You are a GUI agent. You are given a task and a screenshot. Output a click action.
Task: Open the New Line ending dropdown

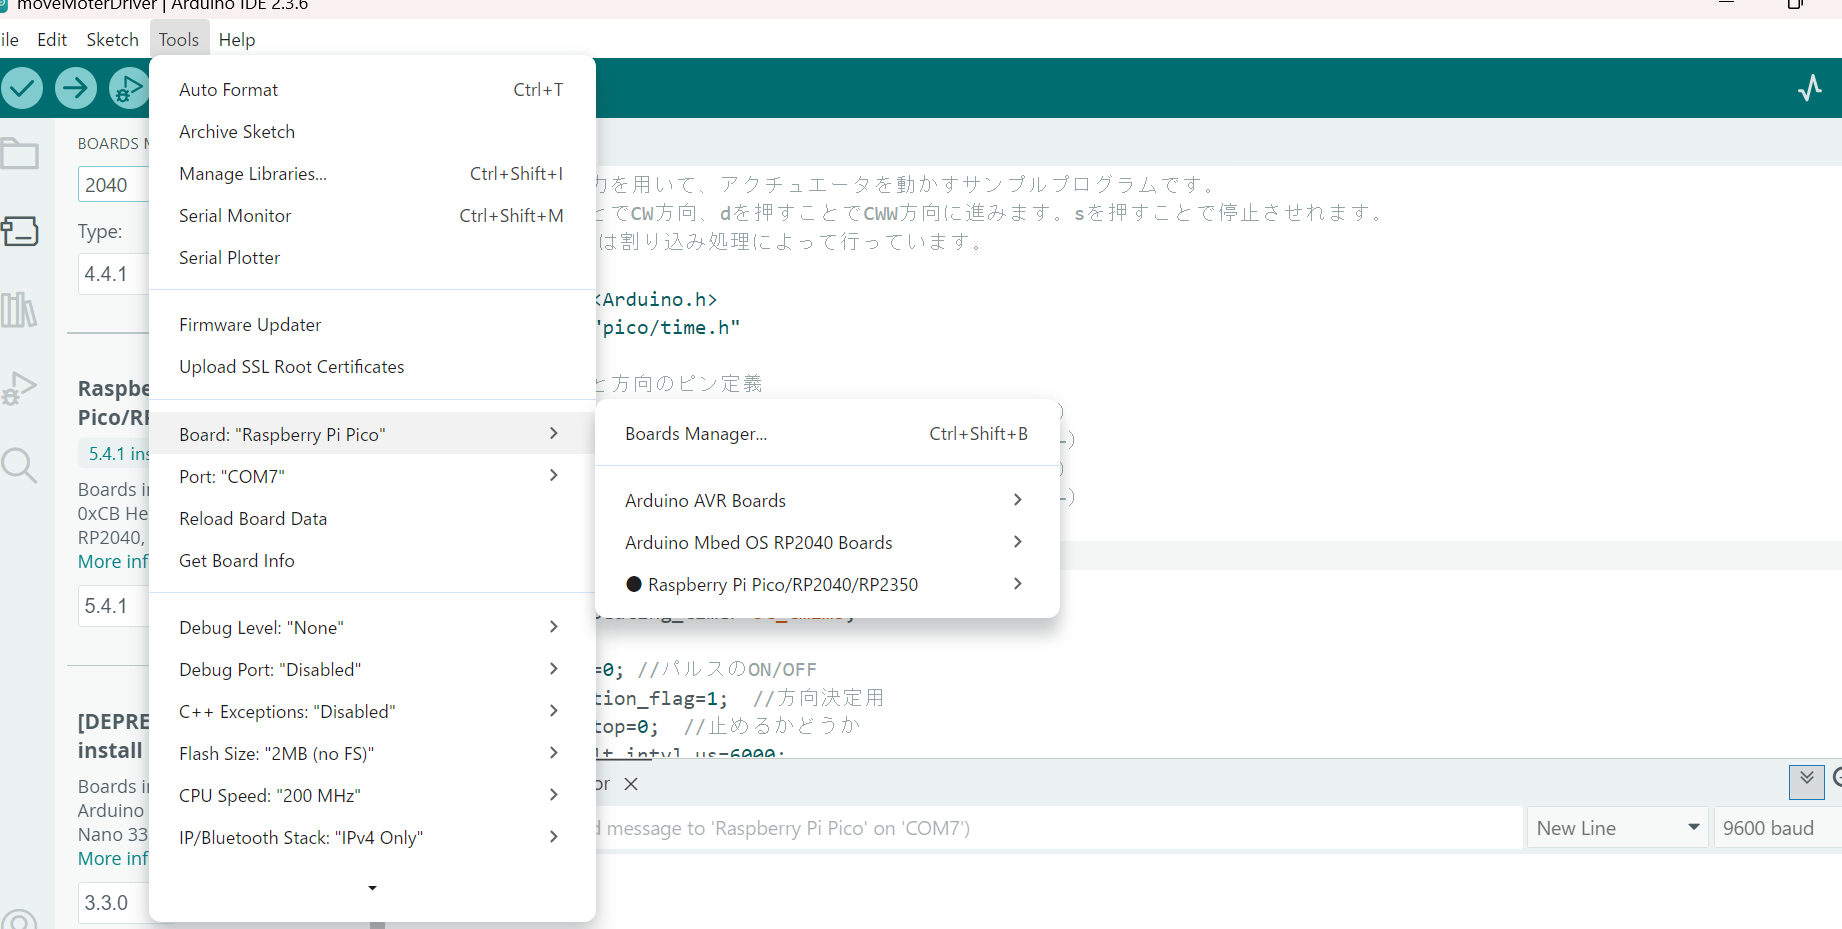click(1615, 828)
